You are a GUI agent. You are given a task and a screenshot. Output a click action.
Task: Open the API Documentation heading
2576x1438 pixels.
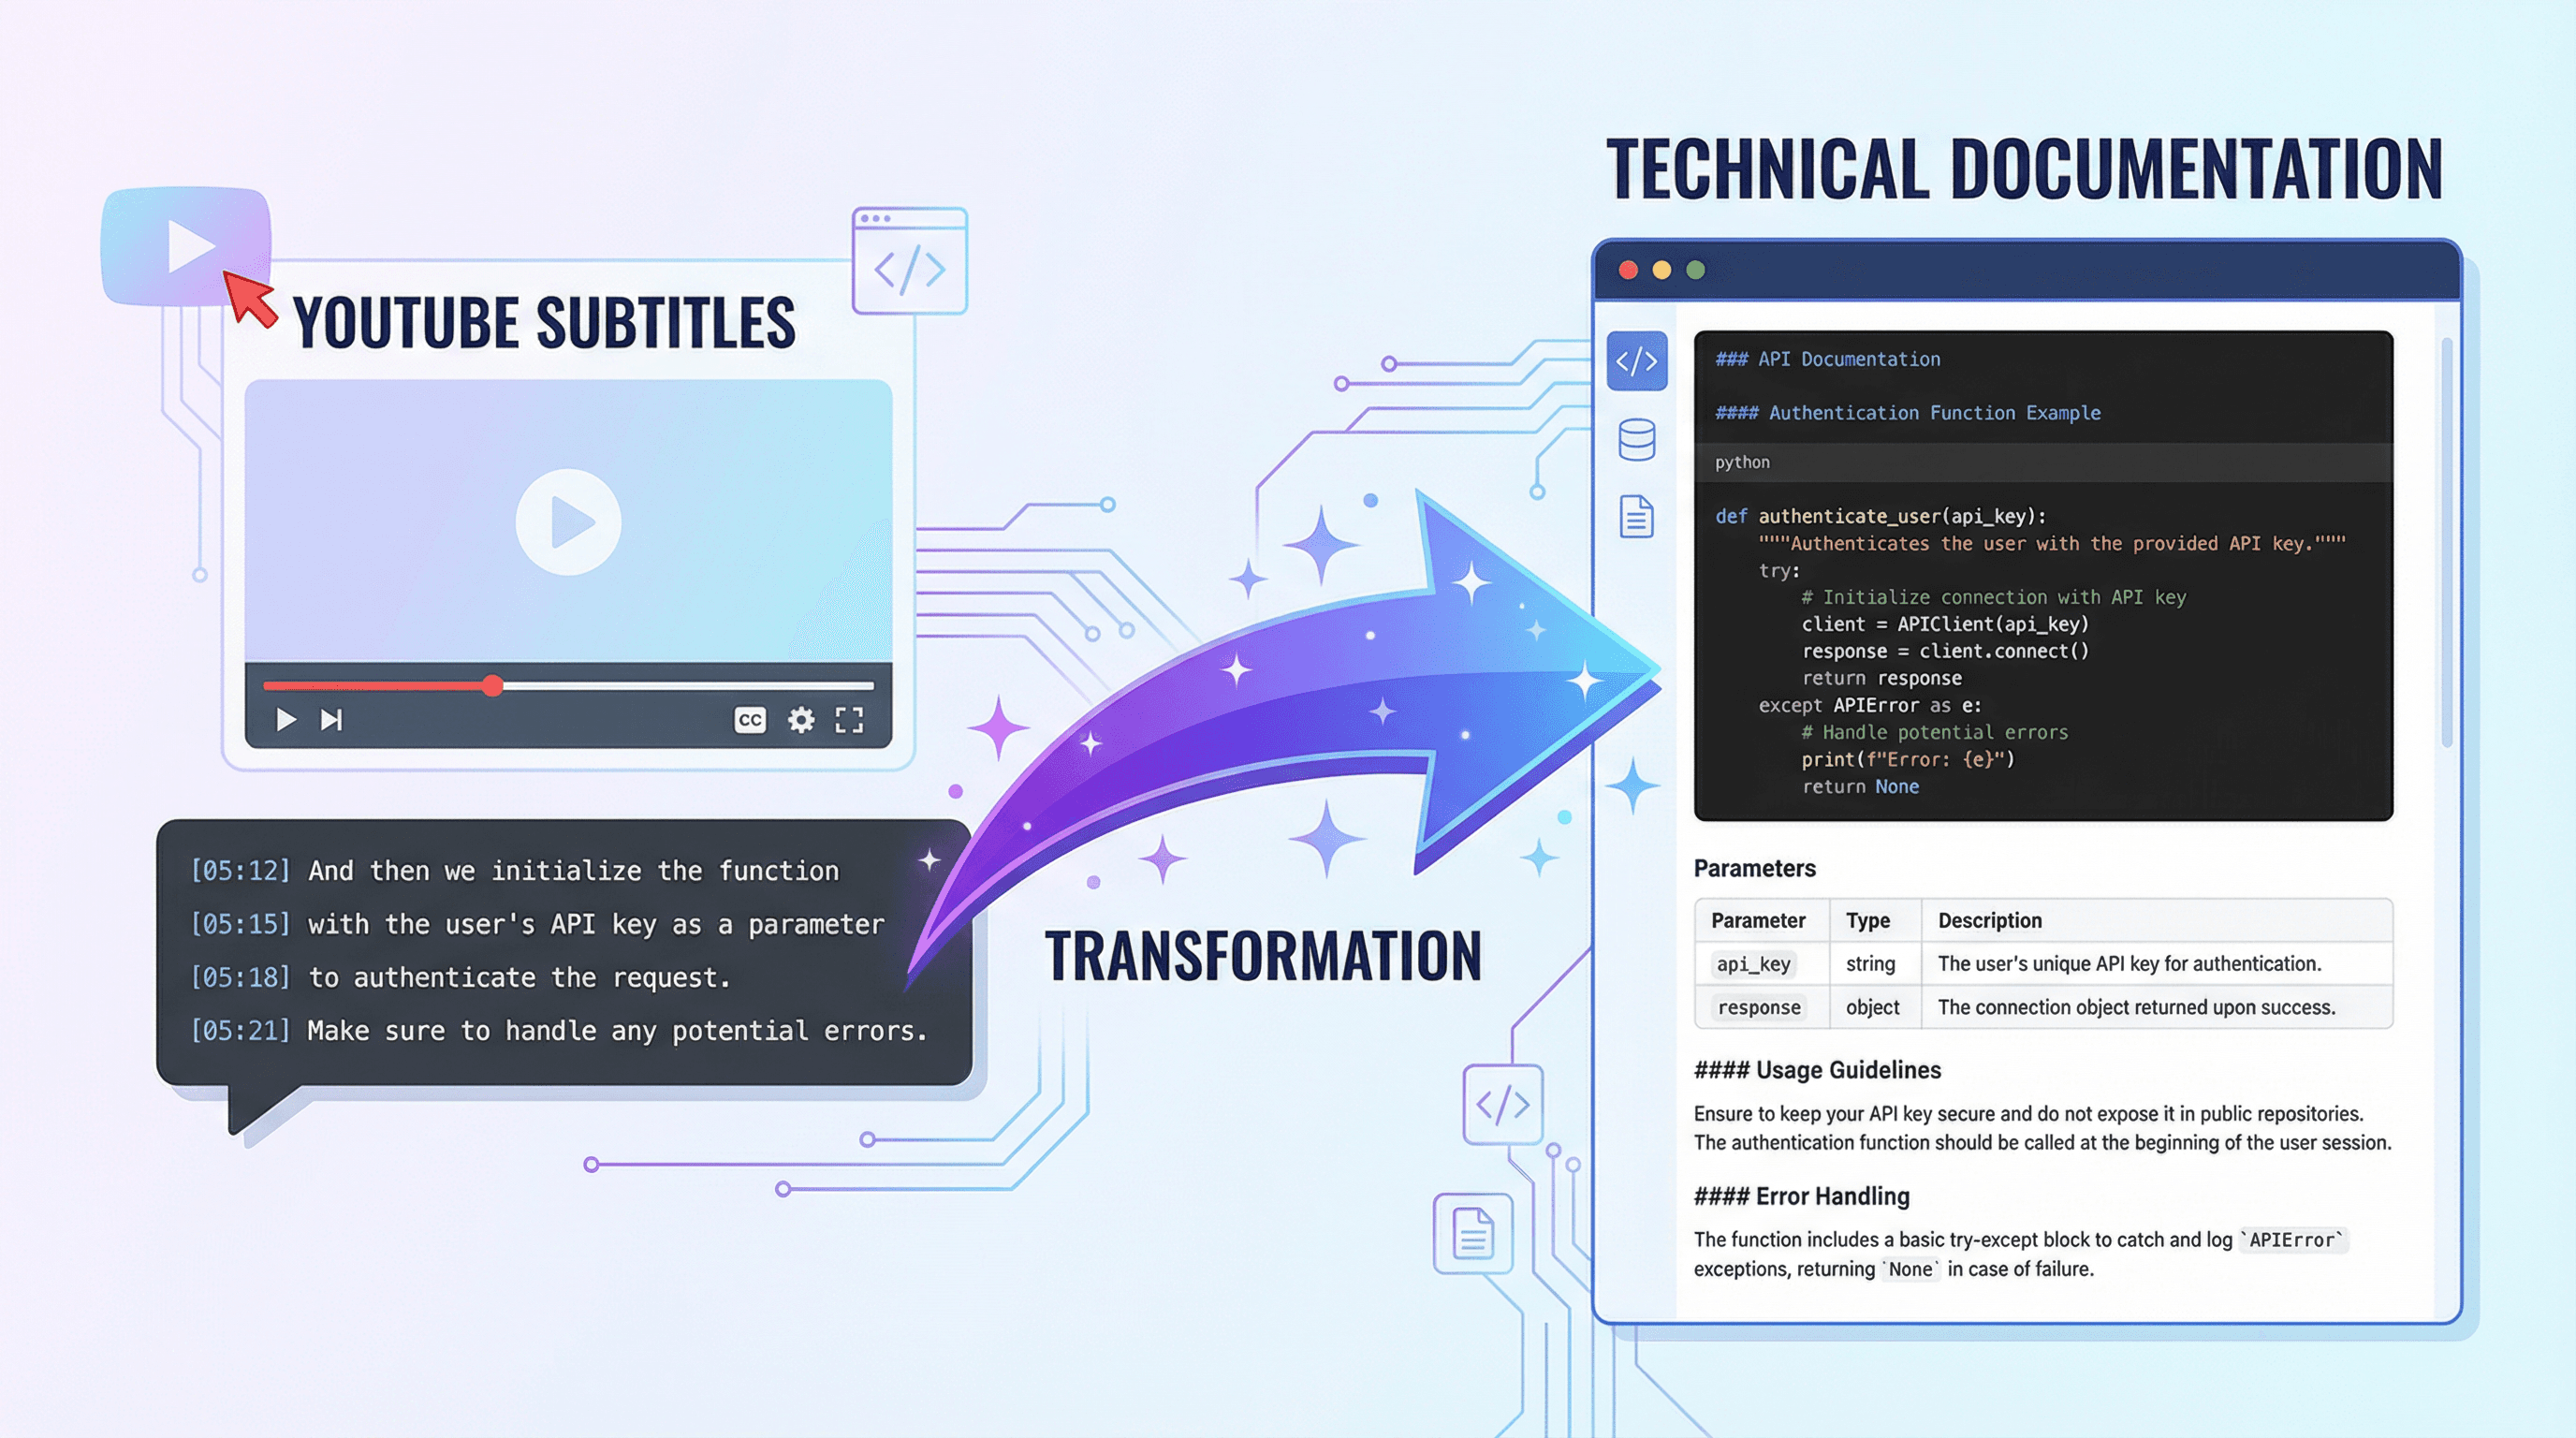tap(1828, 358)
